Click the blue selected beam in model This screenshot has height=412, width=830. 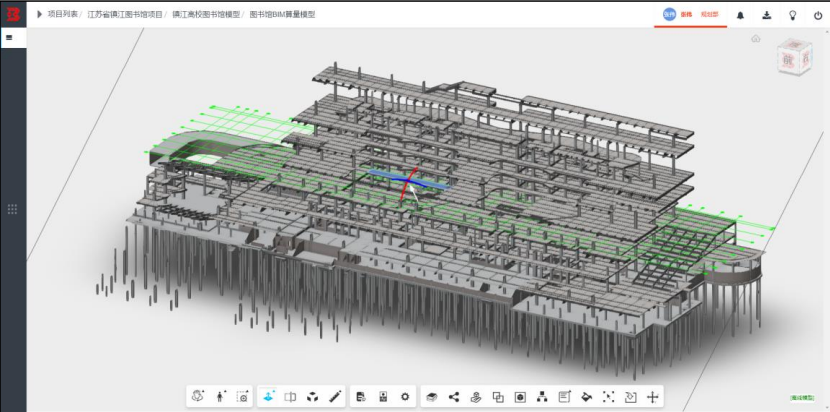click(410, 179)
